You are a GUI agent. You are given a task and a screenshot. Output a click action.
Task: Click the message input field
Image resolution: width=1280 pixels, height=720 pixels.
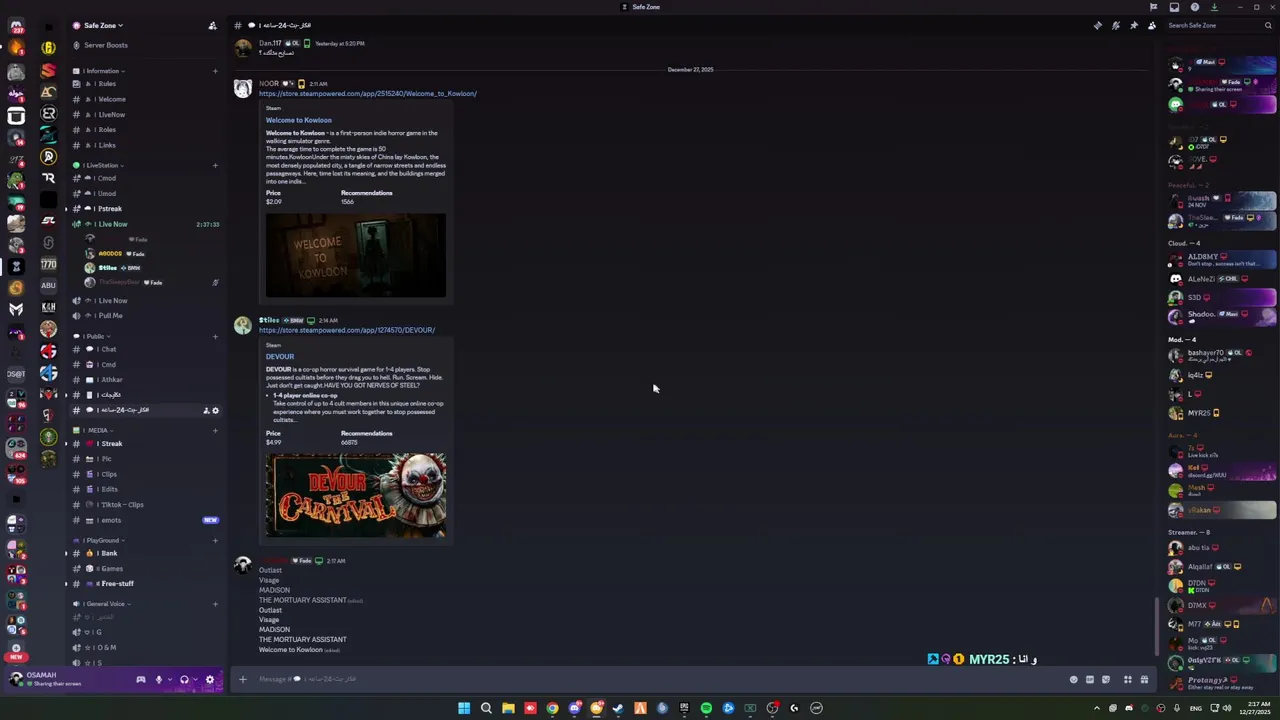(x=650, y=680)
